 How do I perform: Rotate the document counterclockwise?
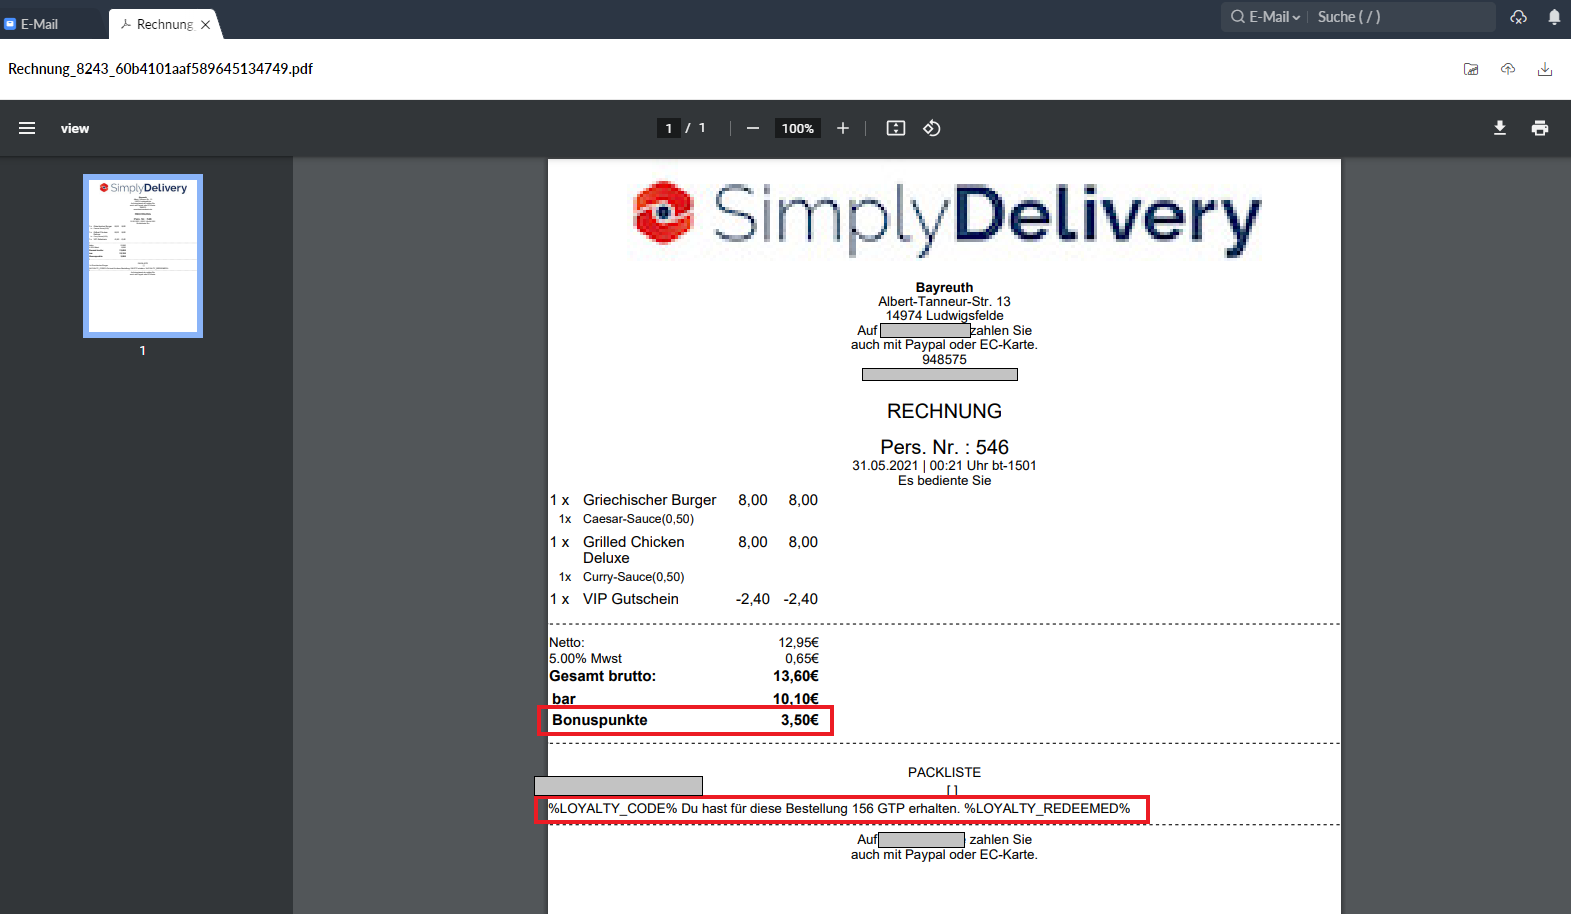pos(932,128)
